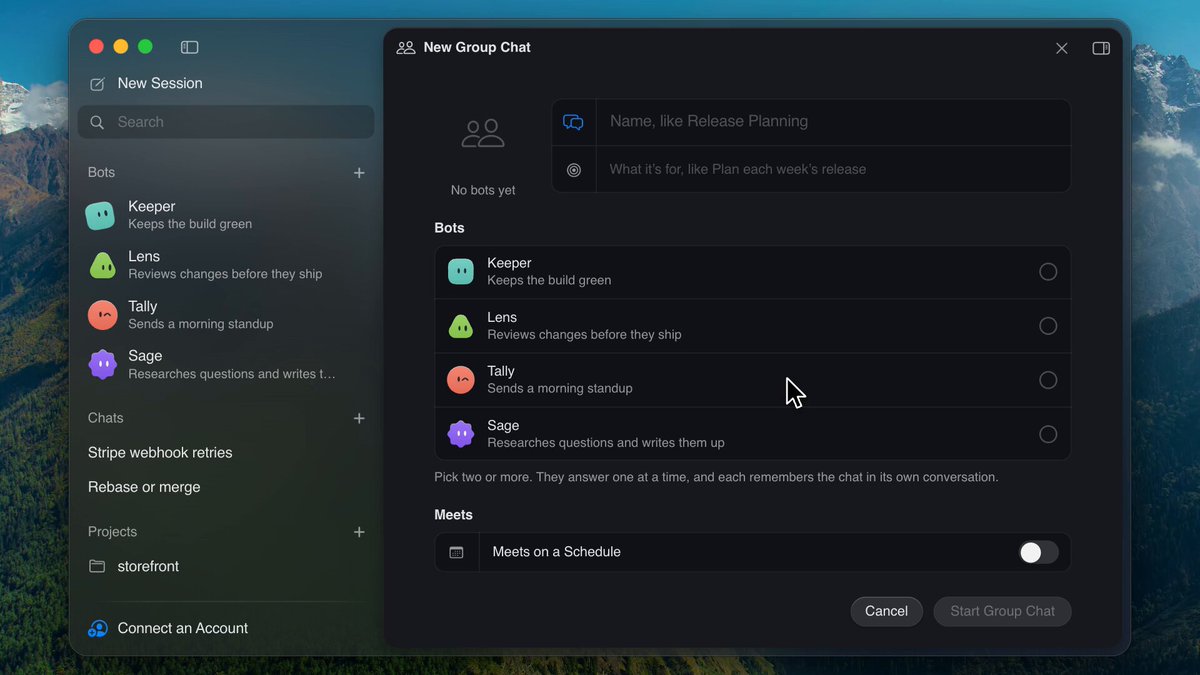Click 'Reviews changes before they ship' in sidebar
This screenshot has height=675, width=1200.
pyautogui.click(x=225, y=274)
